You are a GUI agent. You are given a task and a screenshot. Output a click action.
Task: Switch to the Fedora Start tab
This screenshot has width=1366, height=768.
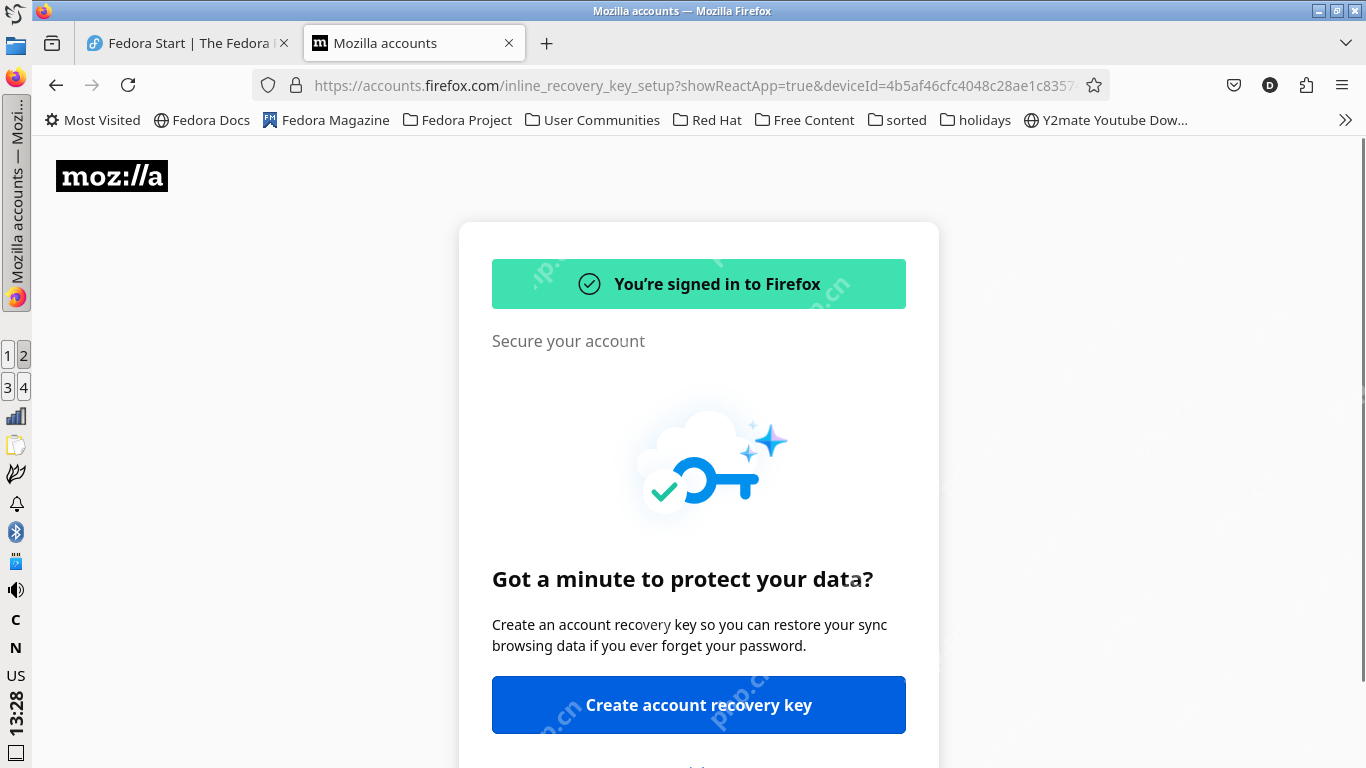(x=187, y=43)
